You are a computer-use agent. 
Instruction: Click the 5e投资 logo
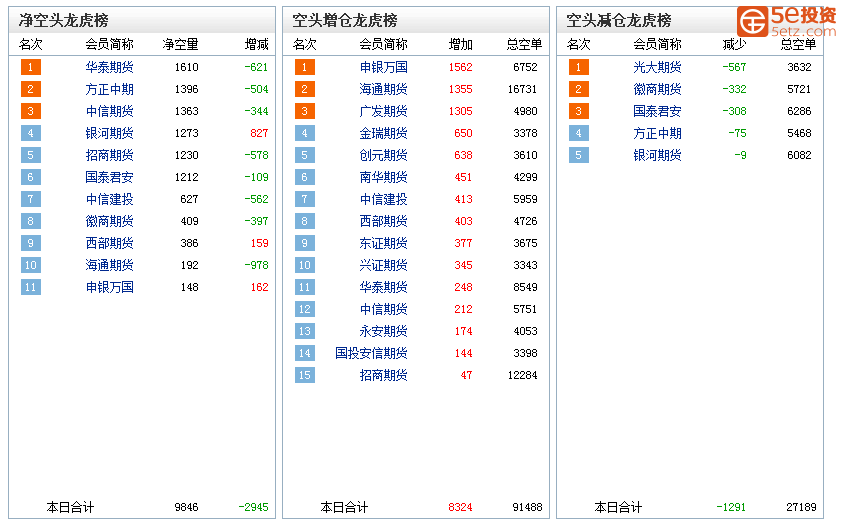point(786,22)
